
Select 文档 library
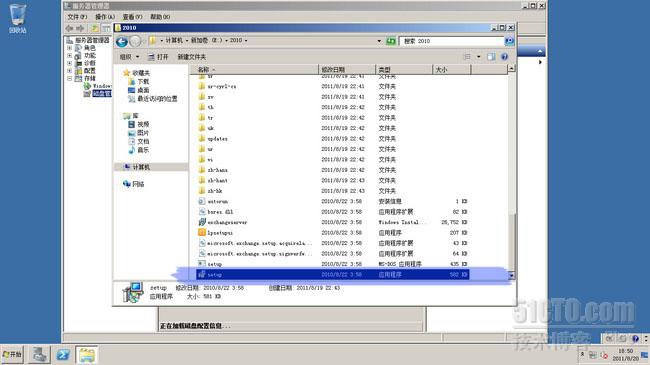(x=143, y=141)
